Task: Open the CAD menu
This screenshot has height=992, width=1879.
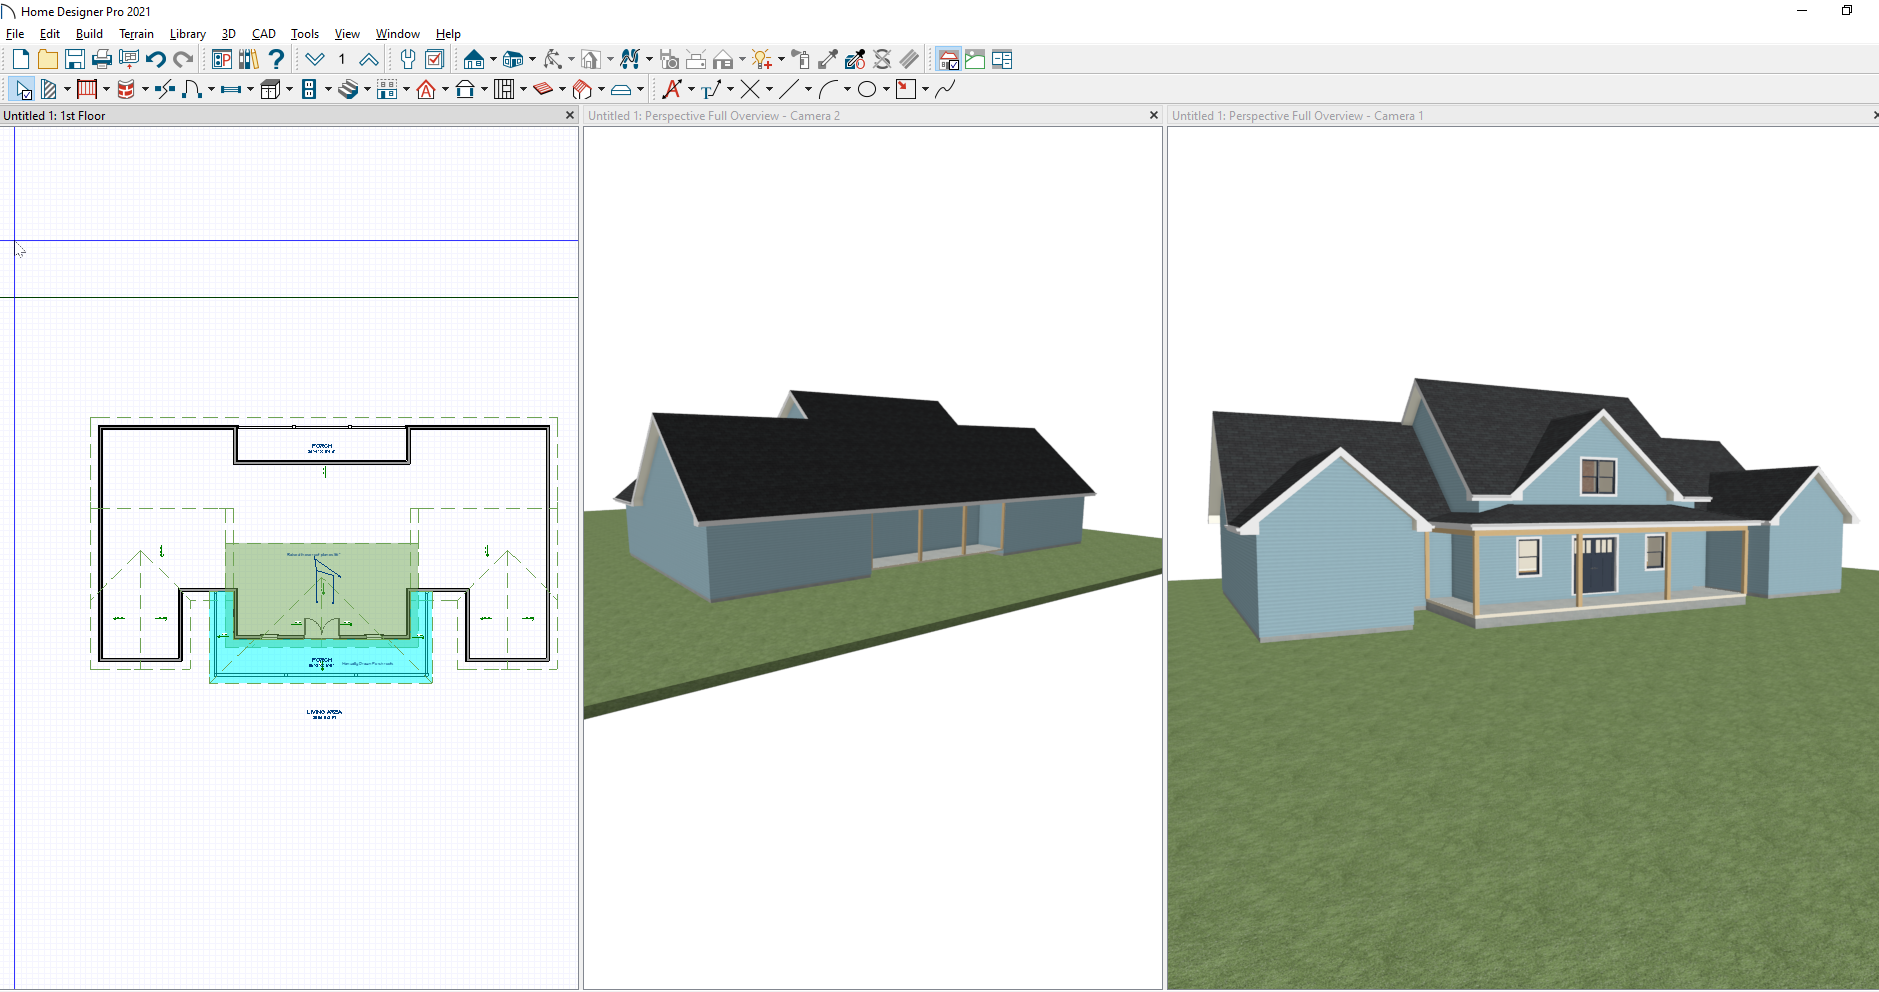Action: tap(263, 34)
